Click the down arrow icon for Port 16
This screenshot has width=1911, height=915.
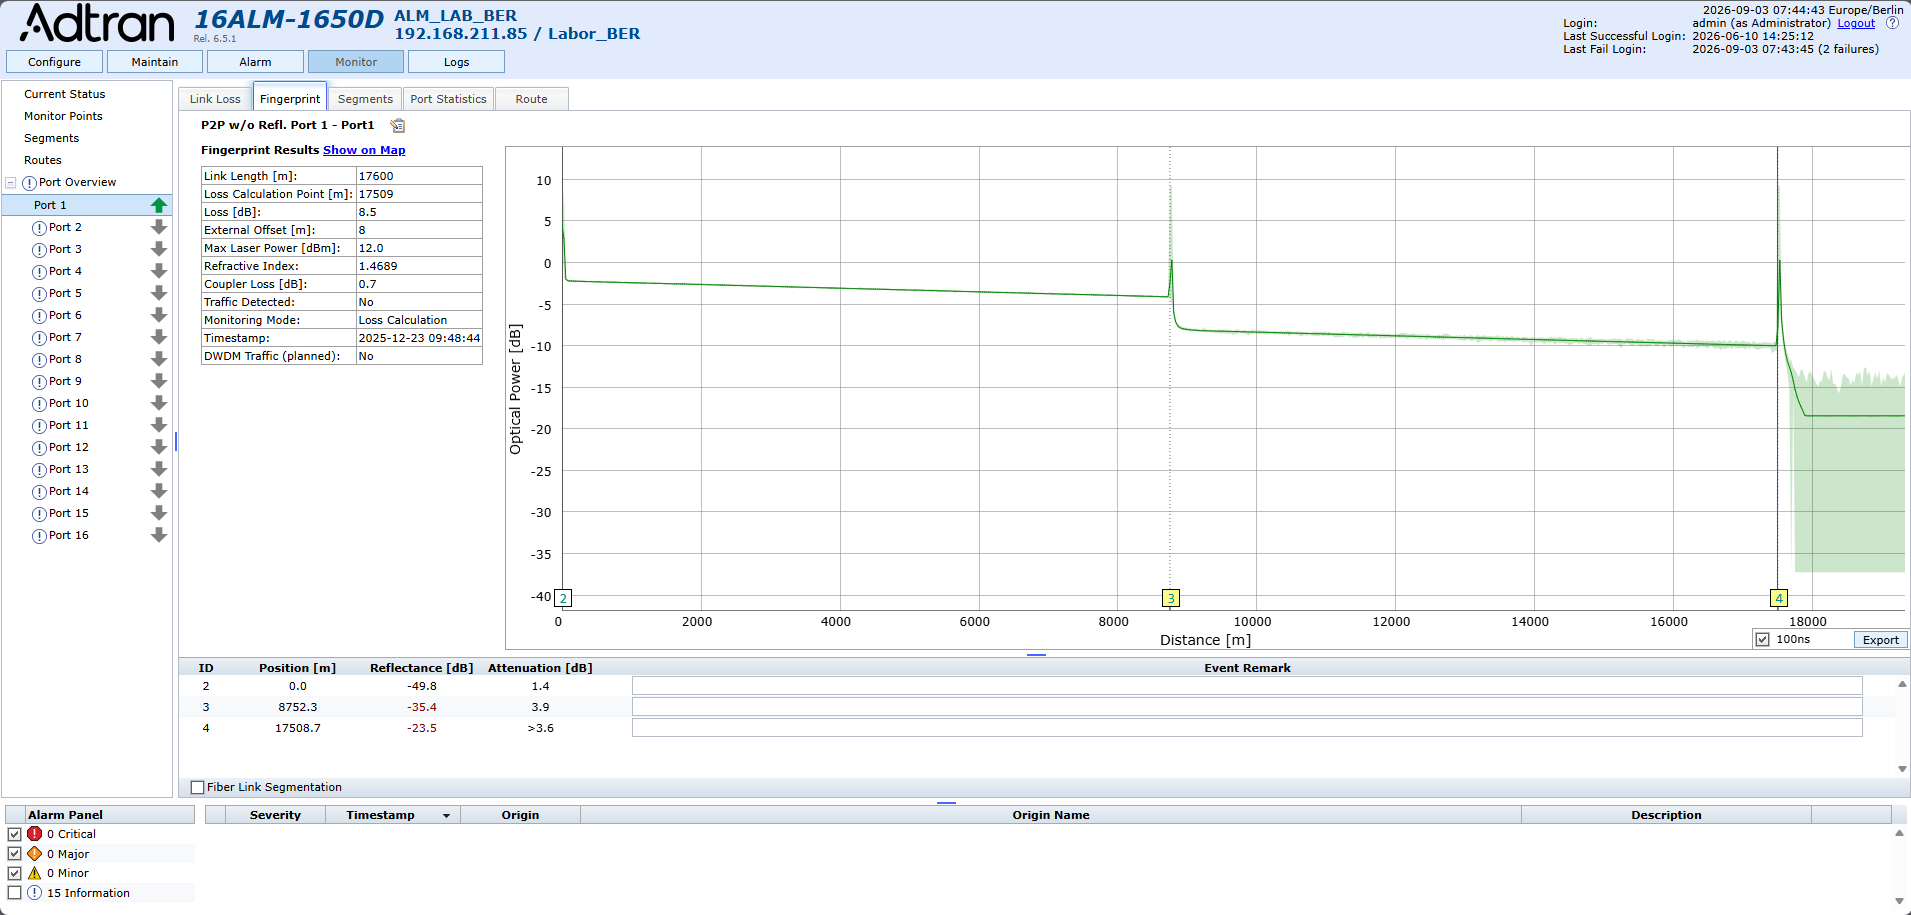pos(159,535)
